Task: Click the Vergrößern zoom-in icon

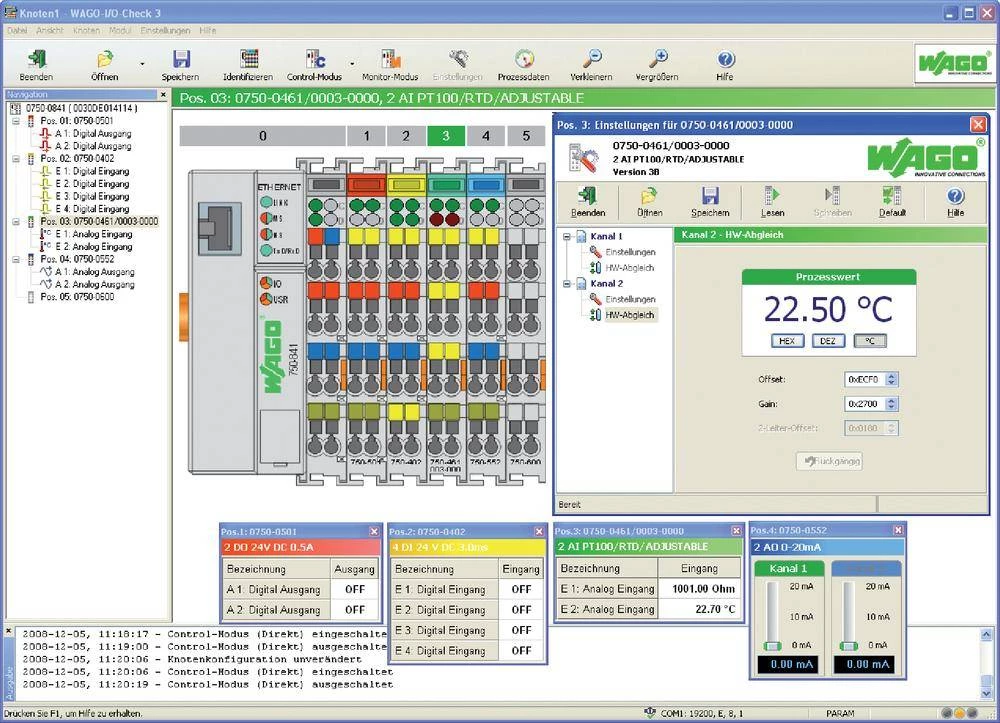Action: pos(660,60)
